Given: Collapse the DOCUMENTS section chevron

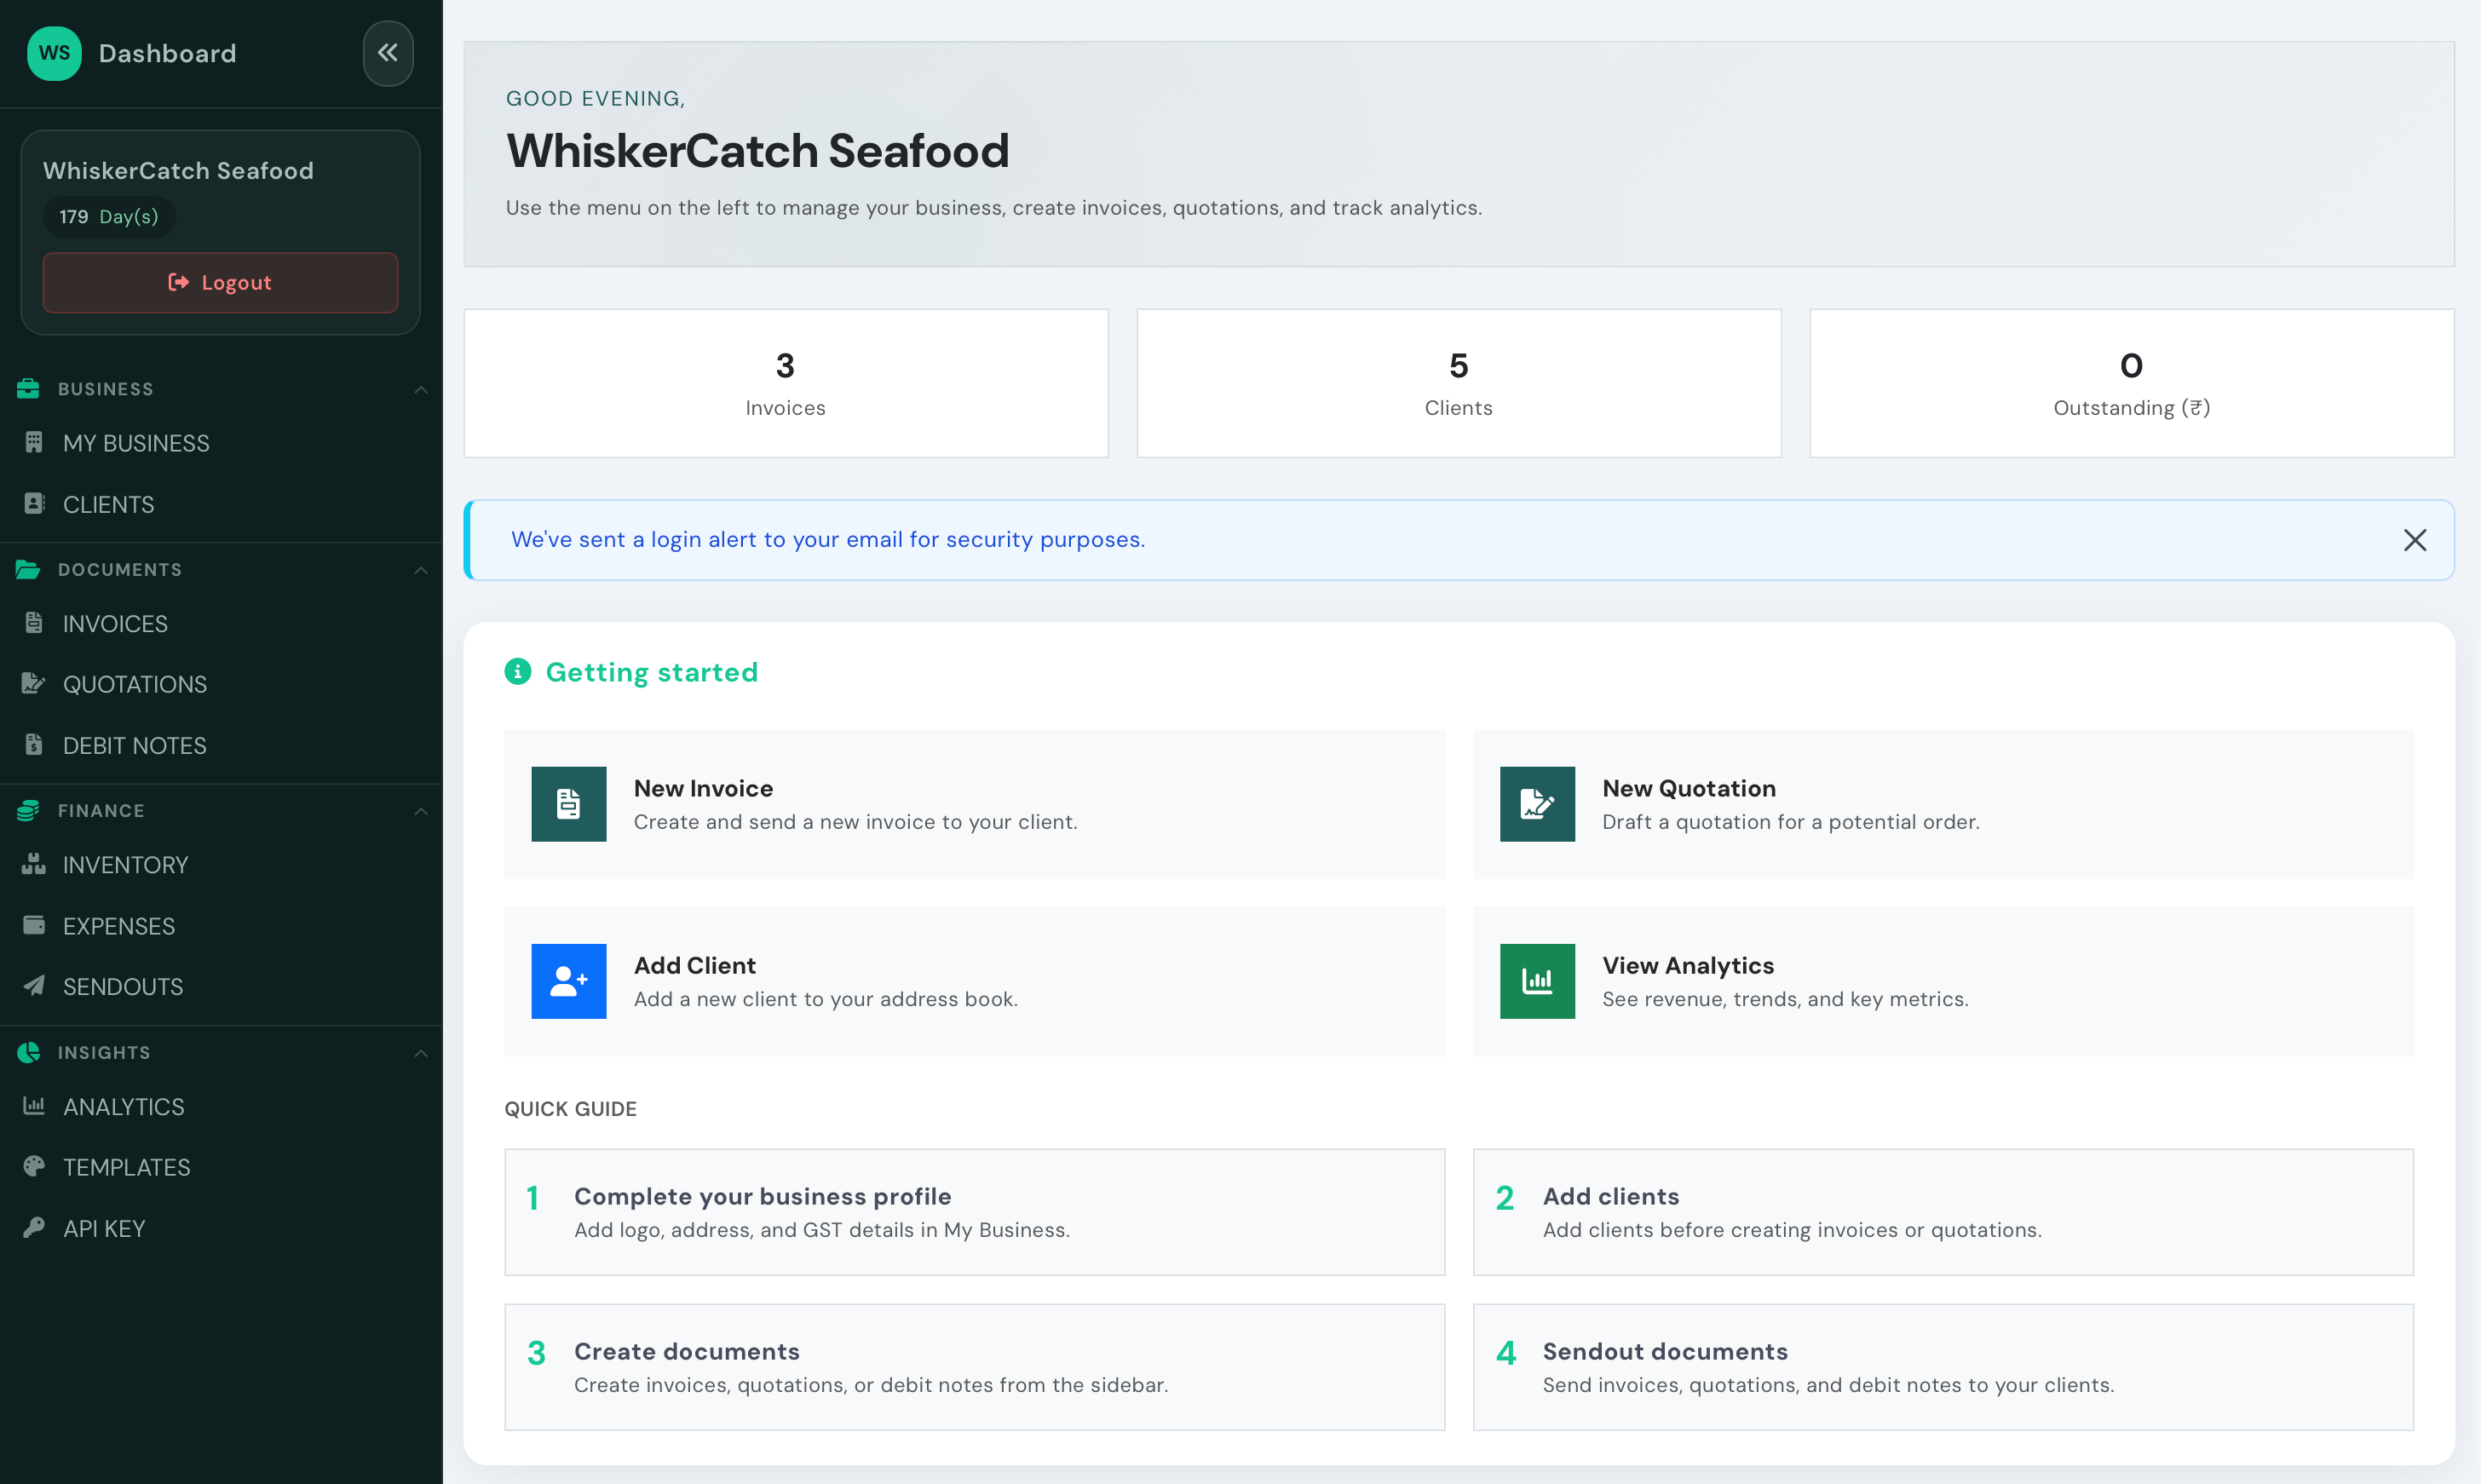Looking at the screenshot, I should pyautogui.click(x=421, y=570).
